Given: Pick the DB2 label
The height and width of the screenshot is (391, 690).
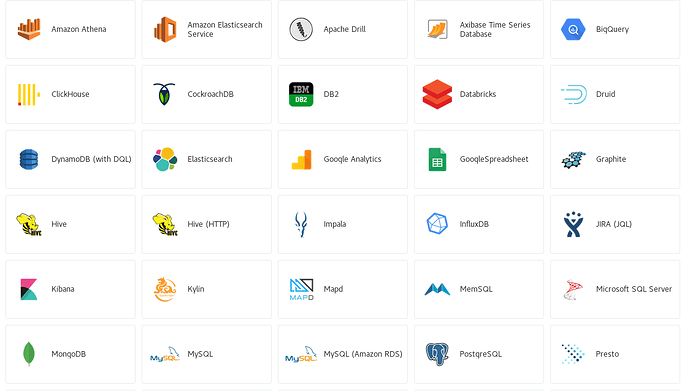Looking at the screenshot, I should pos(331,94).
